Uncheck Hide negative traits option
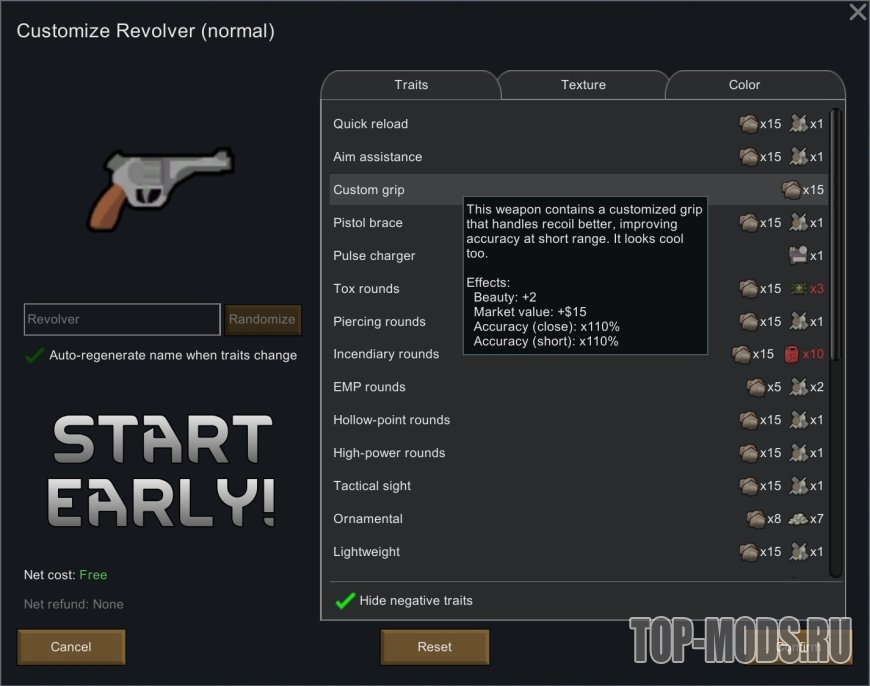This screenshot has width=870, height=686. click(x=345, y=600)
